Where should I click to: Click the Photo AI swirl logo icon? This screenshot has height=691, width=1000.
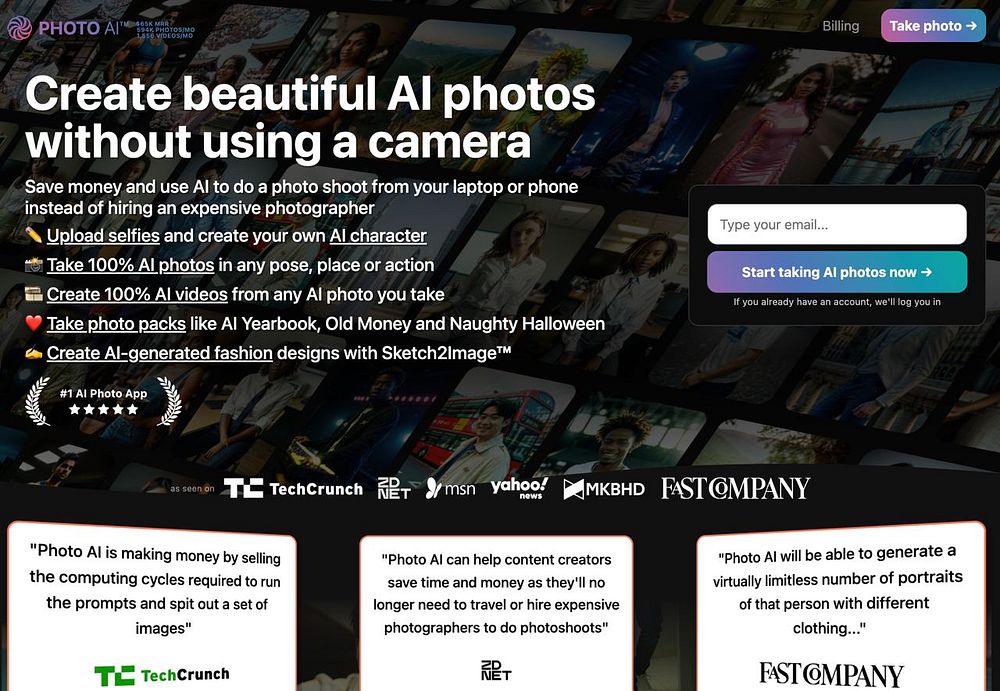pyautogui.click(x=19, y=27)
